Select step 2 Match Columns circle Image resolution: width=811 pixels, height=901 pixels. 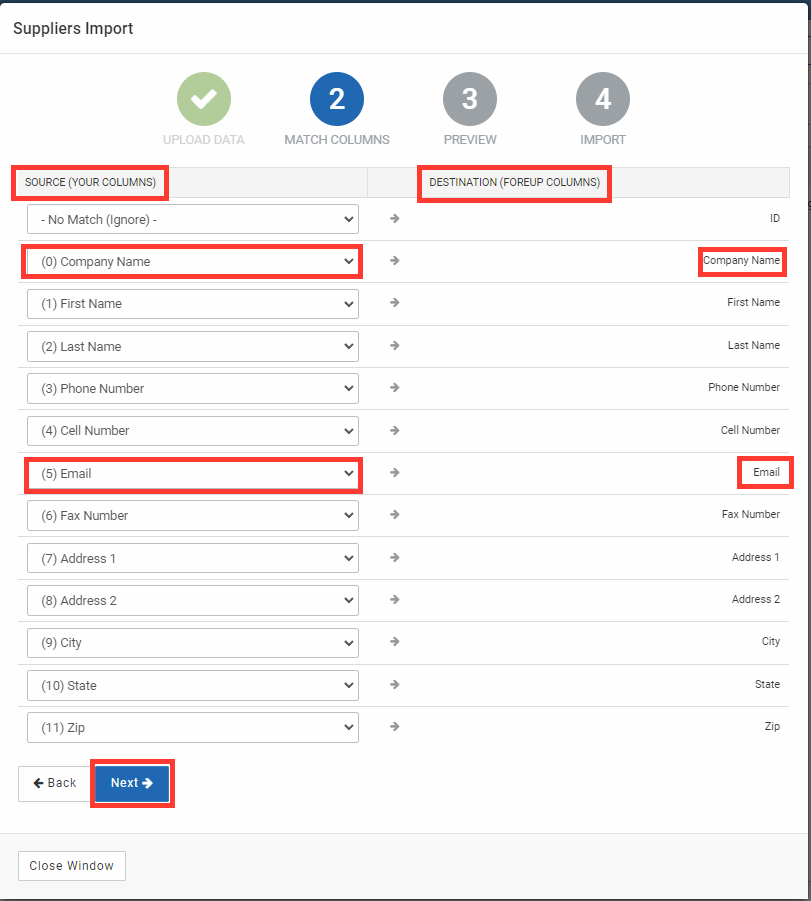coord(337,99)
